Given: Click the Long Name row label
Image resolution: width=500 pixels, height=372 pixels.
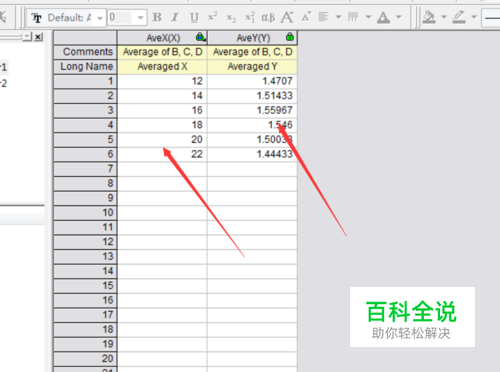Looking at the screenshot, I should pos(85,67).
